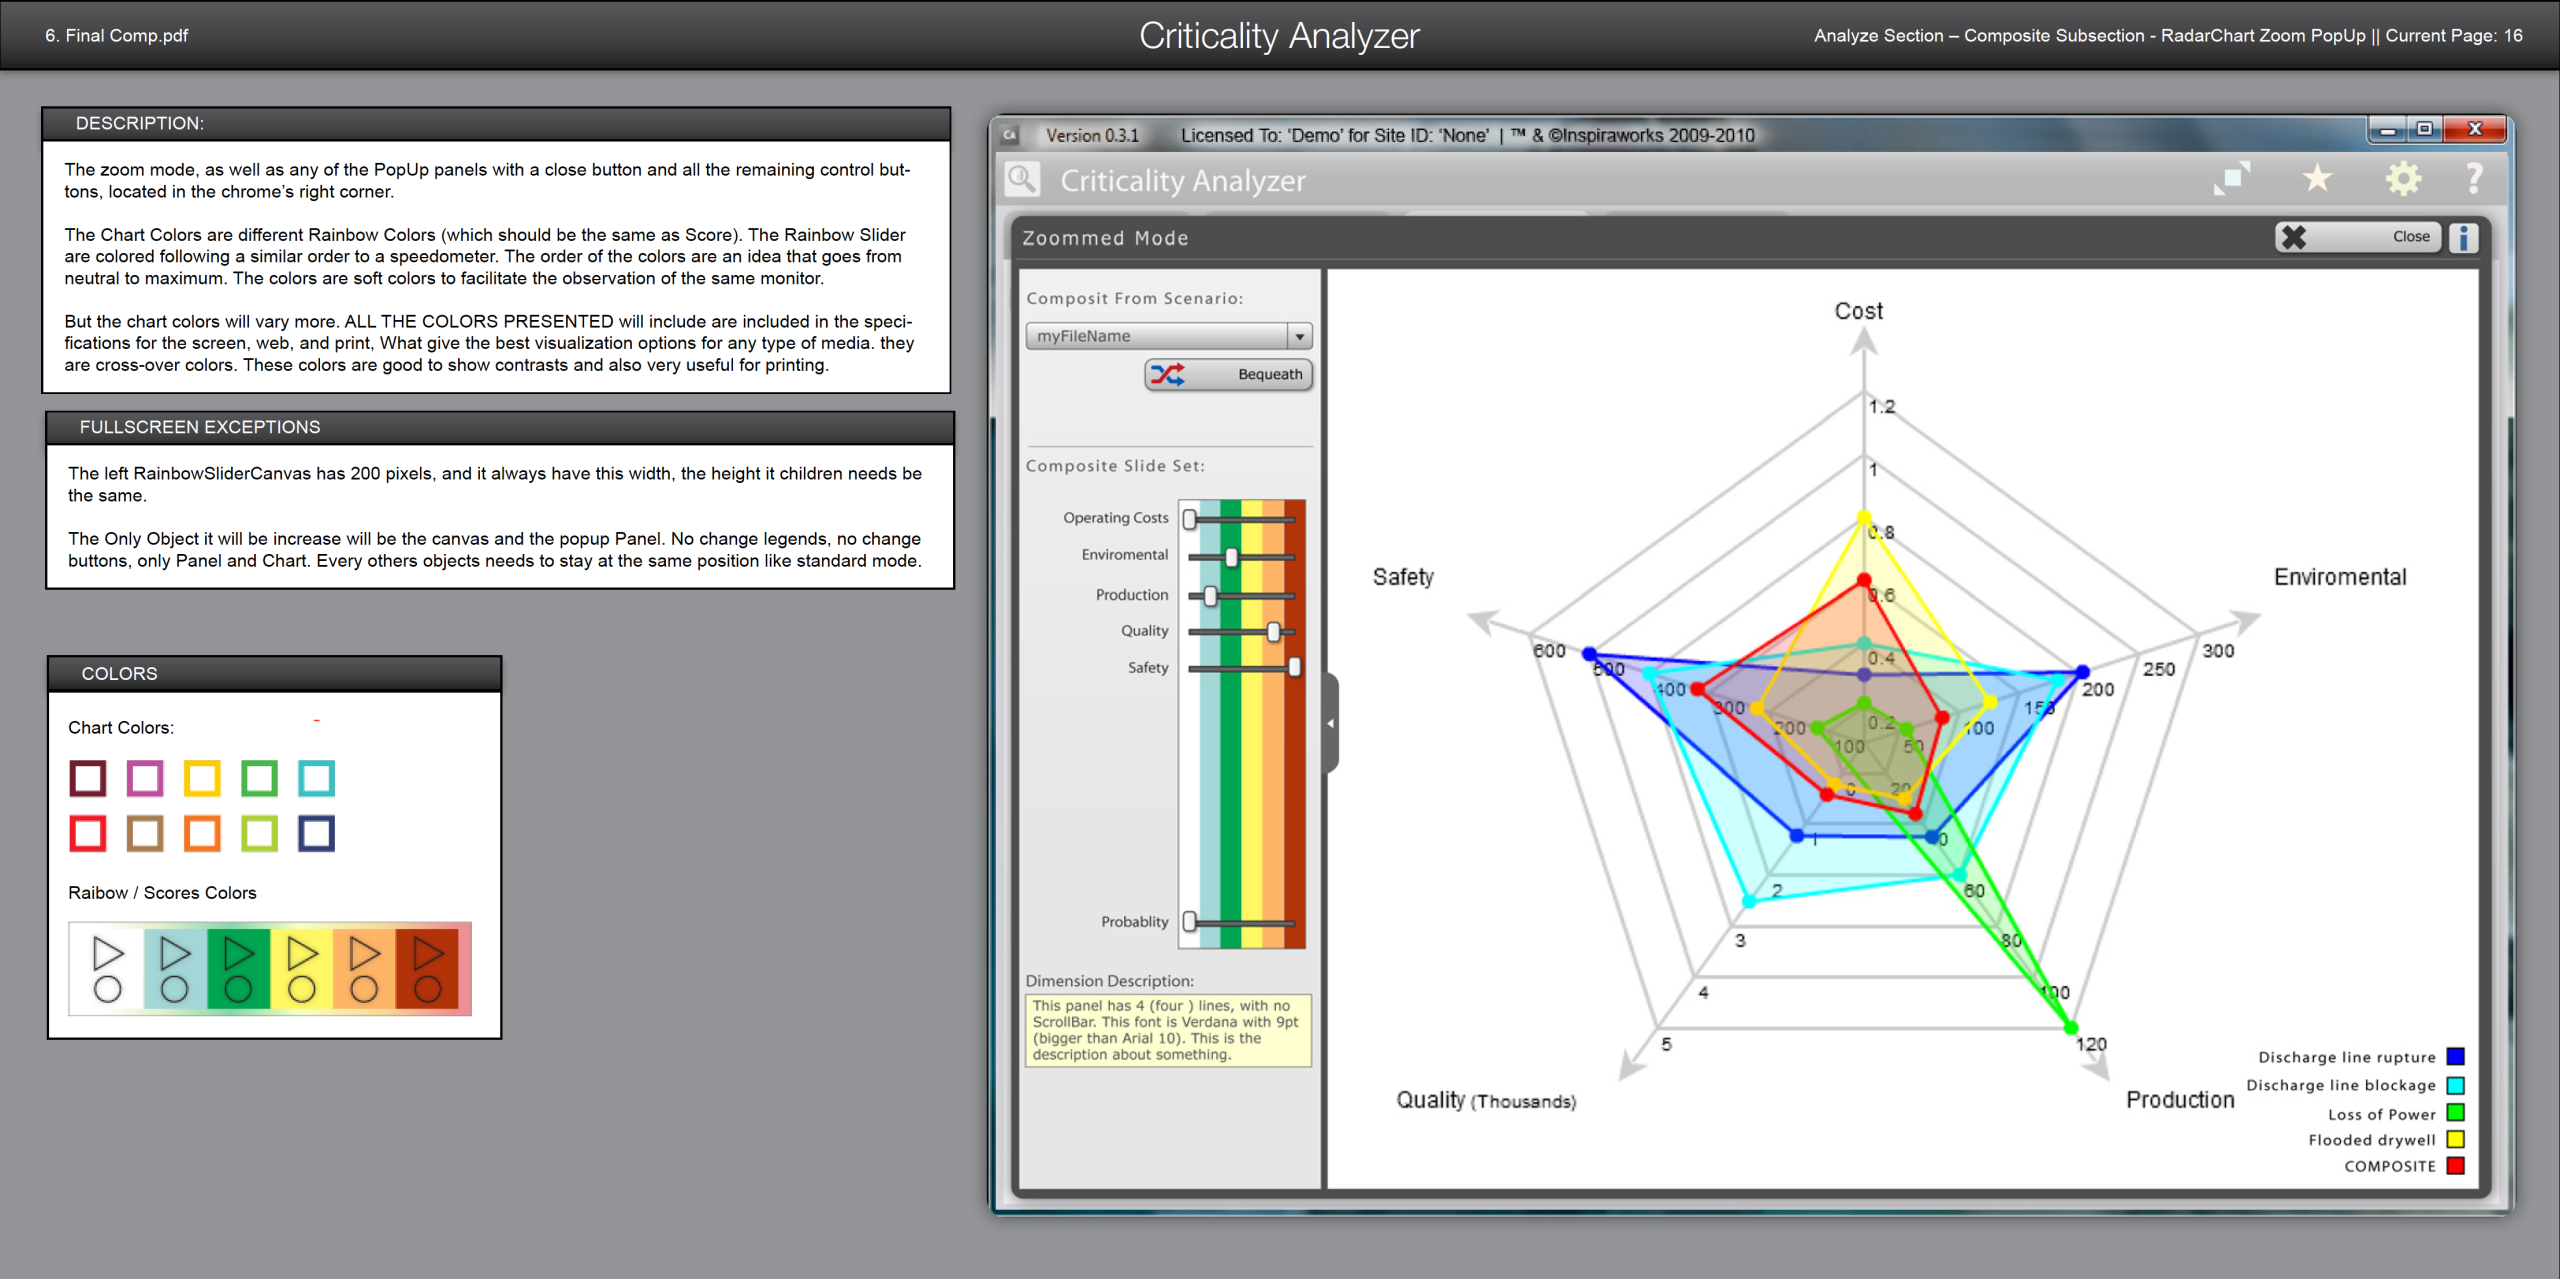The width and height of the screenshot is (2560, 1279).
Task: Toggle COMPOSITE legend swatch
Action: click(x=2455, y=1166)
